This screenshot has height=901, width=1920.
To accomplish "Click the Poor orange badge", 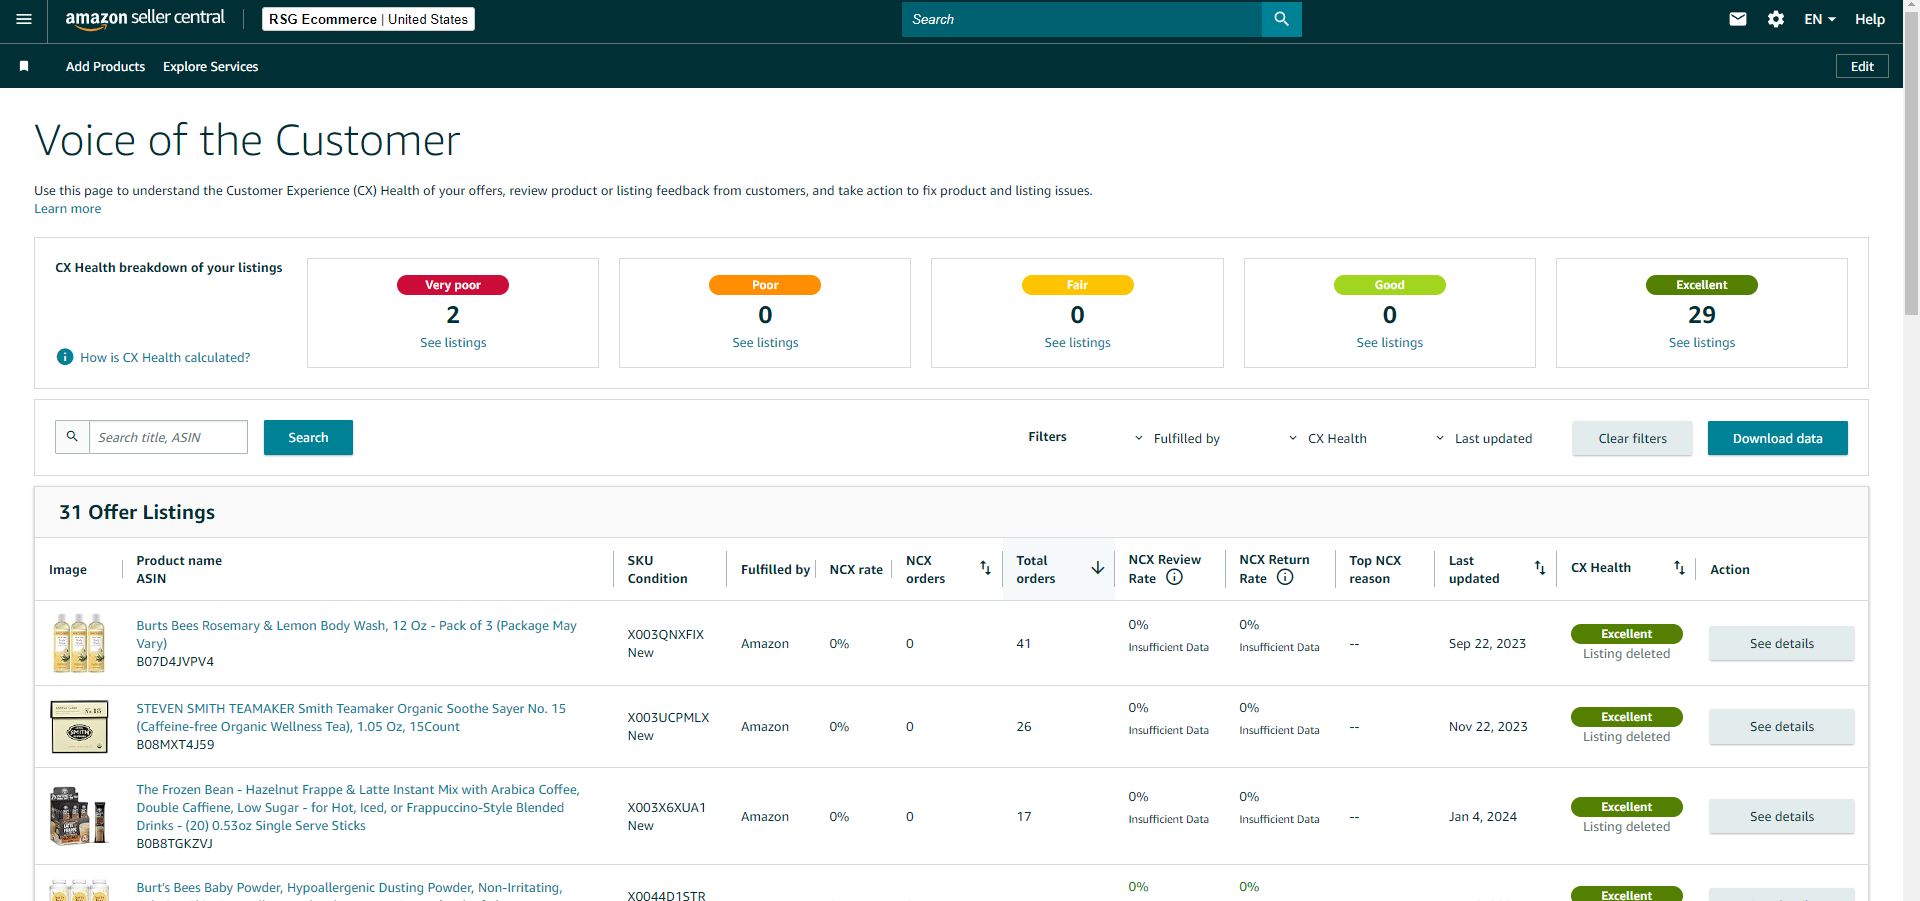I will [x=765, y=285].
